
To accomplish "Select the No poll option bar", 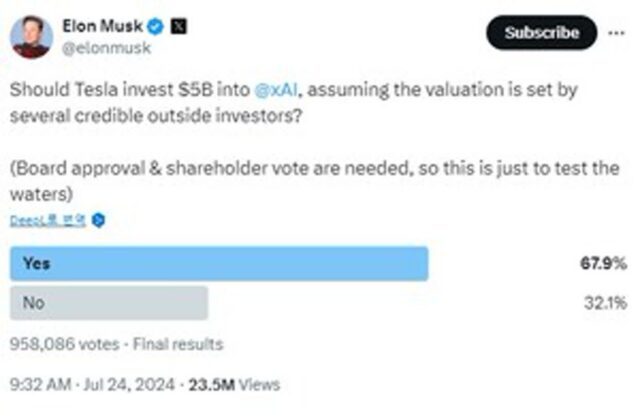I will point(109,302).
